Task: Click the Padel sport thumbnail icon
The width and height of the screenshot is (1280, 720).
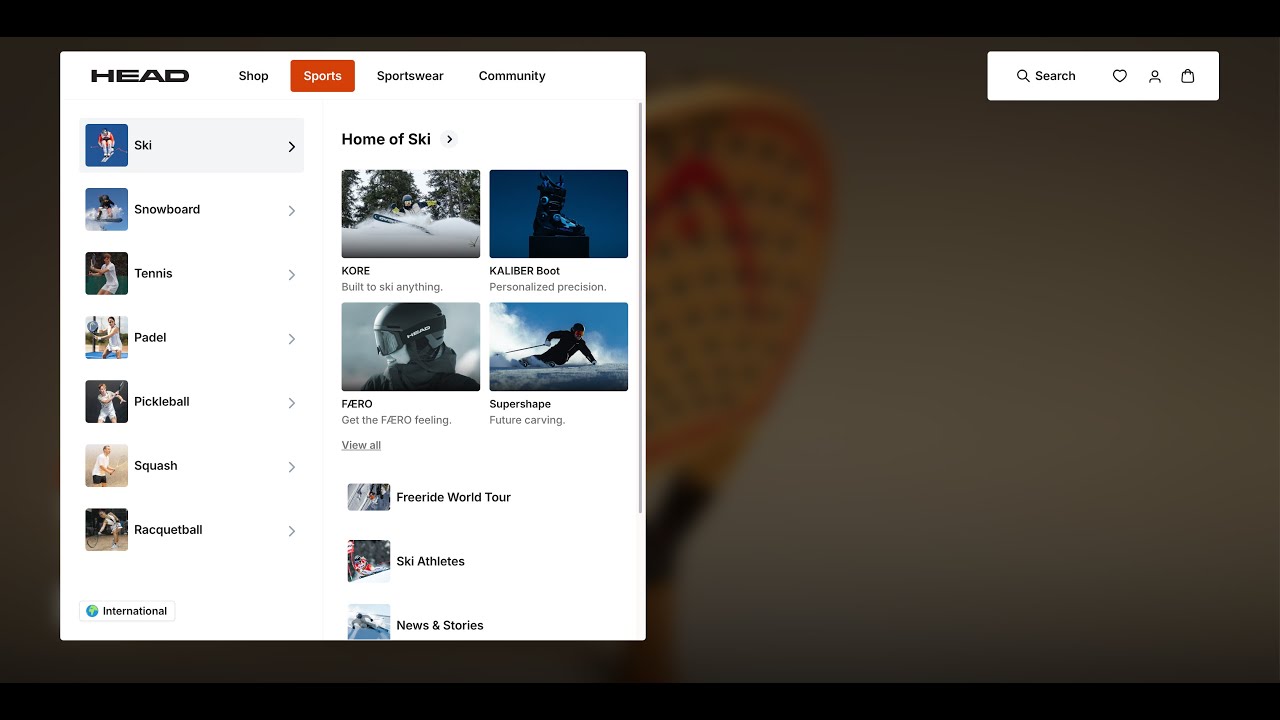Action: pyautogui.click(x=106, y=337)
